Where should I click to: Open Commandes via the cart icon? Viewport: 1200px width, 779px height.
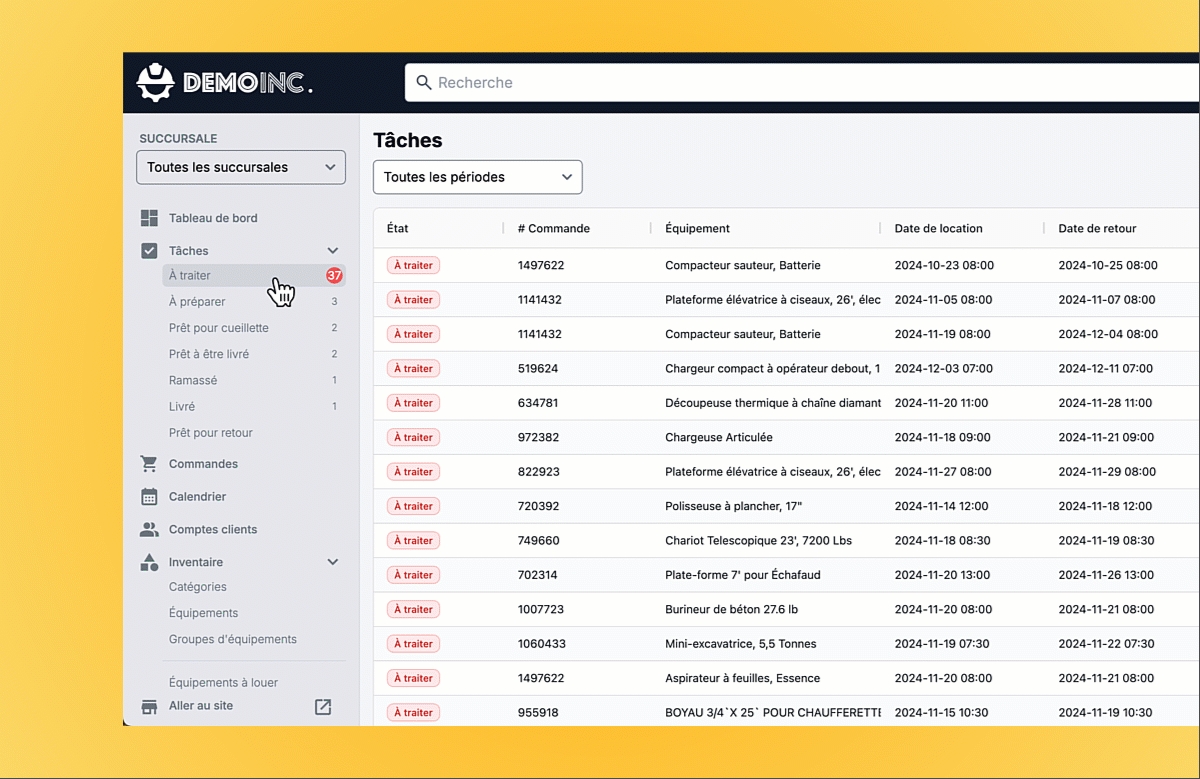click(x=149, y=464)
